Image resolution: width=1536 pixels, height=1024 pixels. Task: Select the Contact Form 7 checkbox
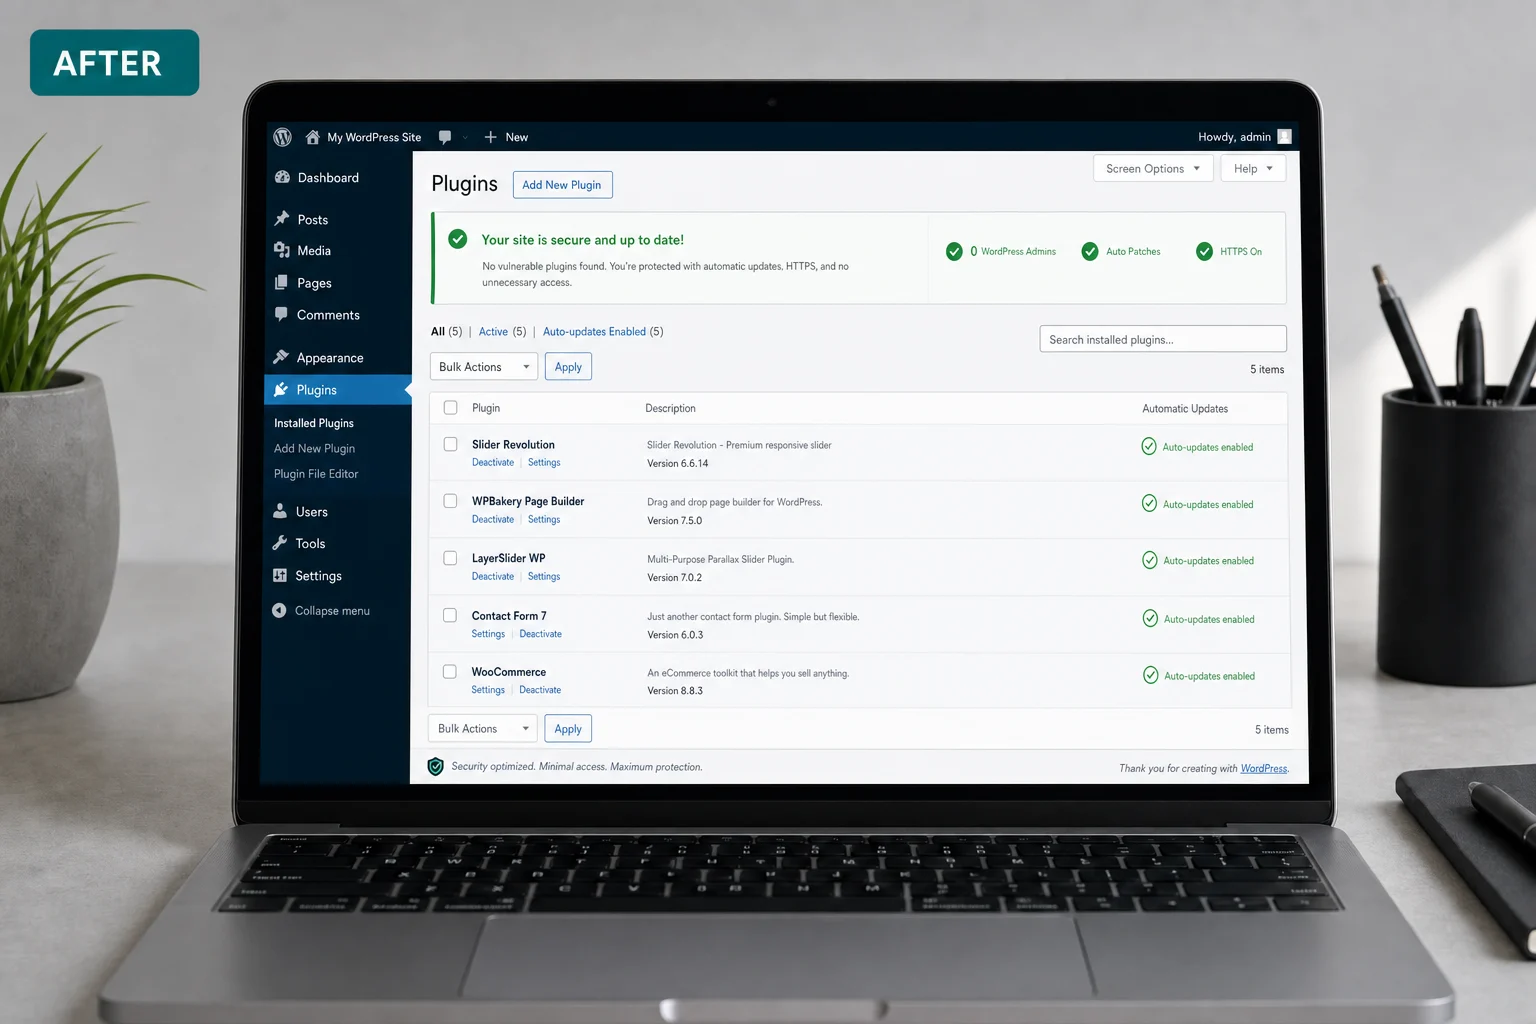coord(450,615)
